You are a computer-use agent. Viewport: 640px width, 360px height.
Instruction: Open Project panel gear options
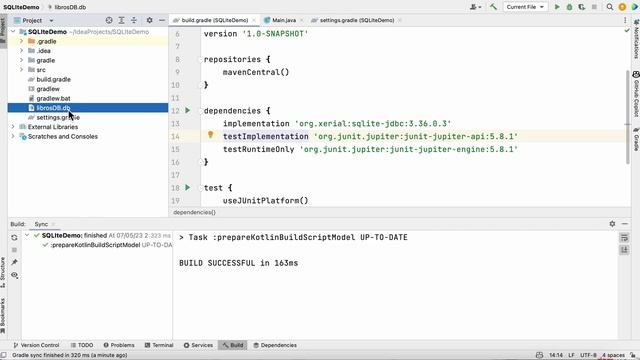click(149, 20)
